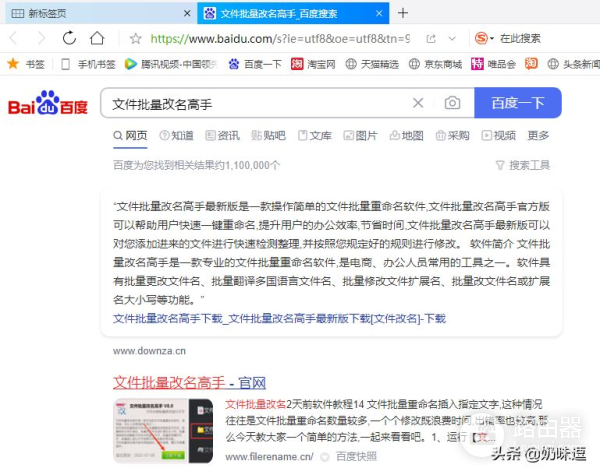Screen dimensions: 600x475
Task: Open the www.filerename.cn/ URL
Action: [x=269, y=457]
